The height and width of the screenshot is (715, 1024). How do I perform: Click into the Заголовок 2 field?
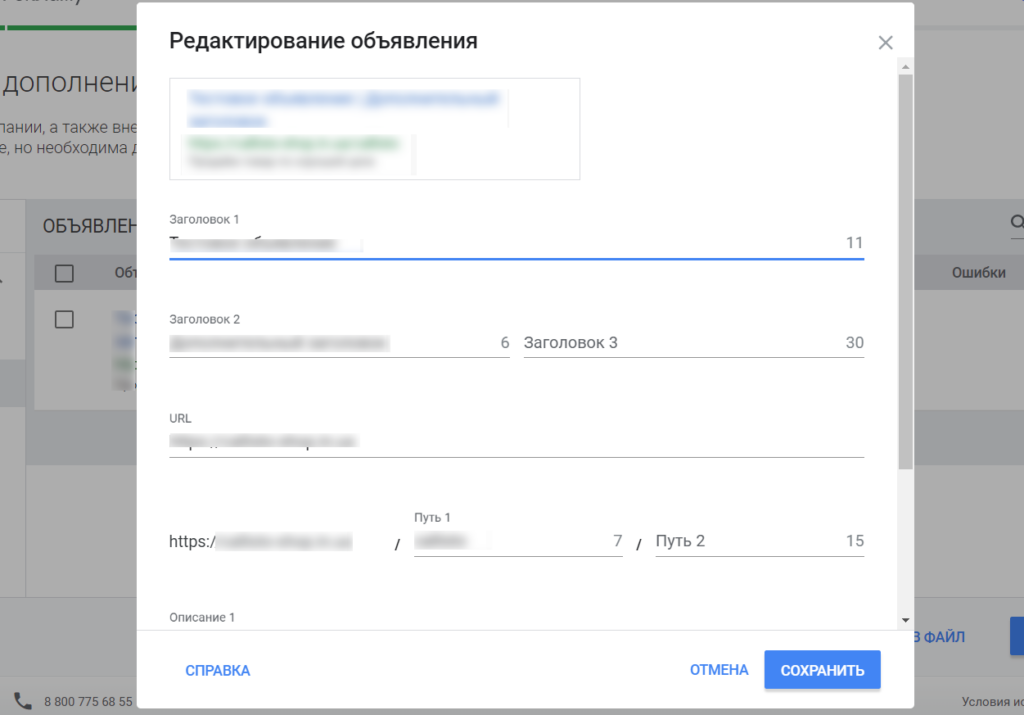click(x=335, y=343)
